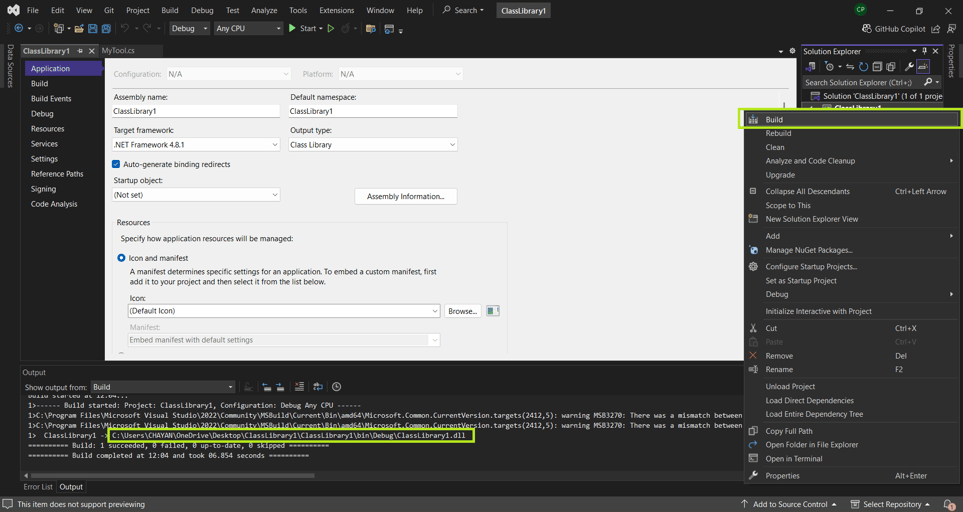963x512 pixels.
Task: Select Icon and manifest radio button
Action: [x=121, y=258]
